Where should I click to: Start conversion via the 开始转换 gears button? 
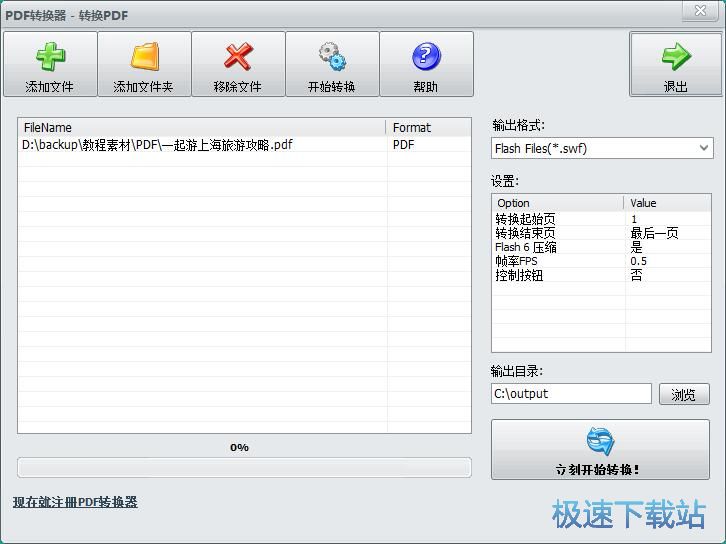pos(332,64)
